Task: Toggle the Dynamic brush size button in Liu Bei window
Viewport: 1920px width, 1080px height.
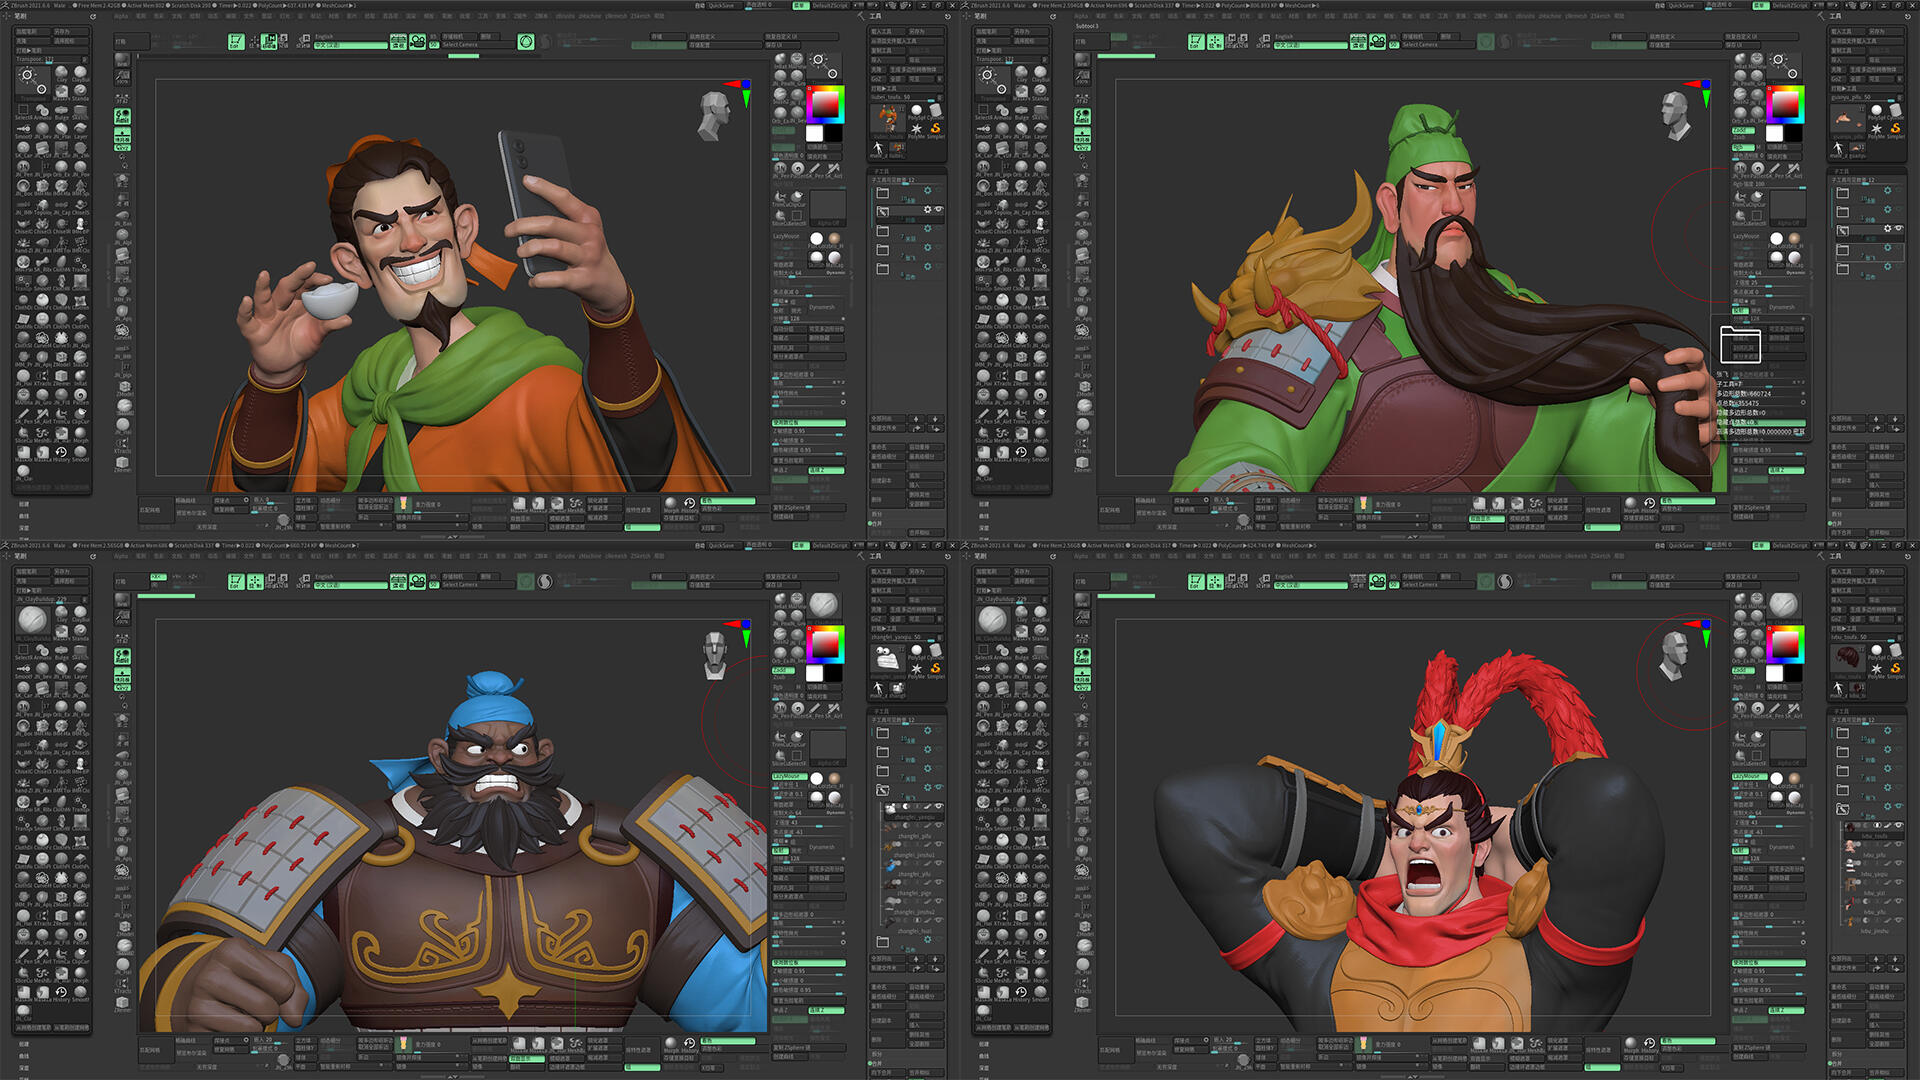Action: point(835,272)
